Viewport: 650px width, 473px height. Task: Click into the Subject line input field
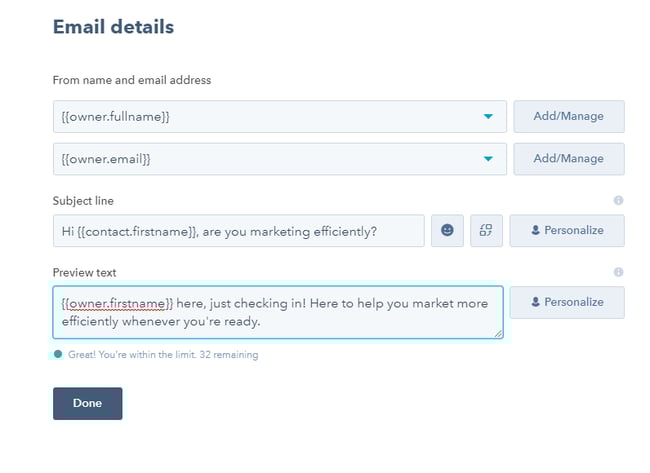point(238,230)
